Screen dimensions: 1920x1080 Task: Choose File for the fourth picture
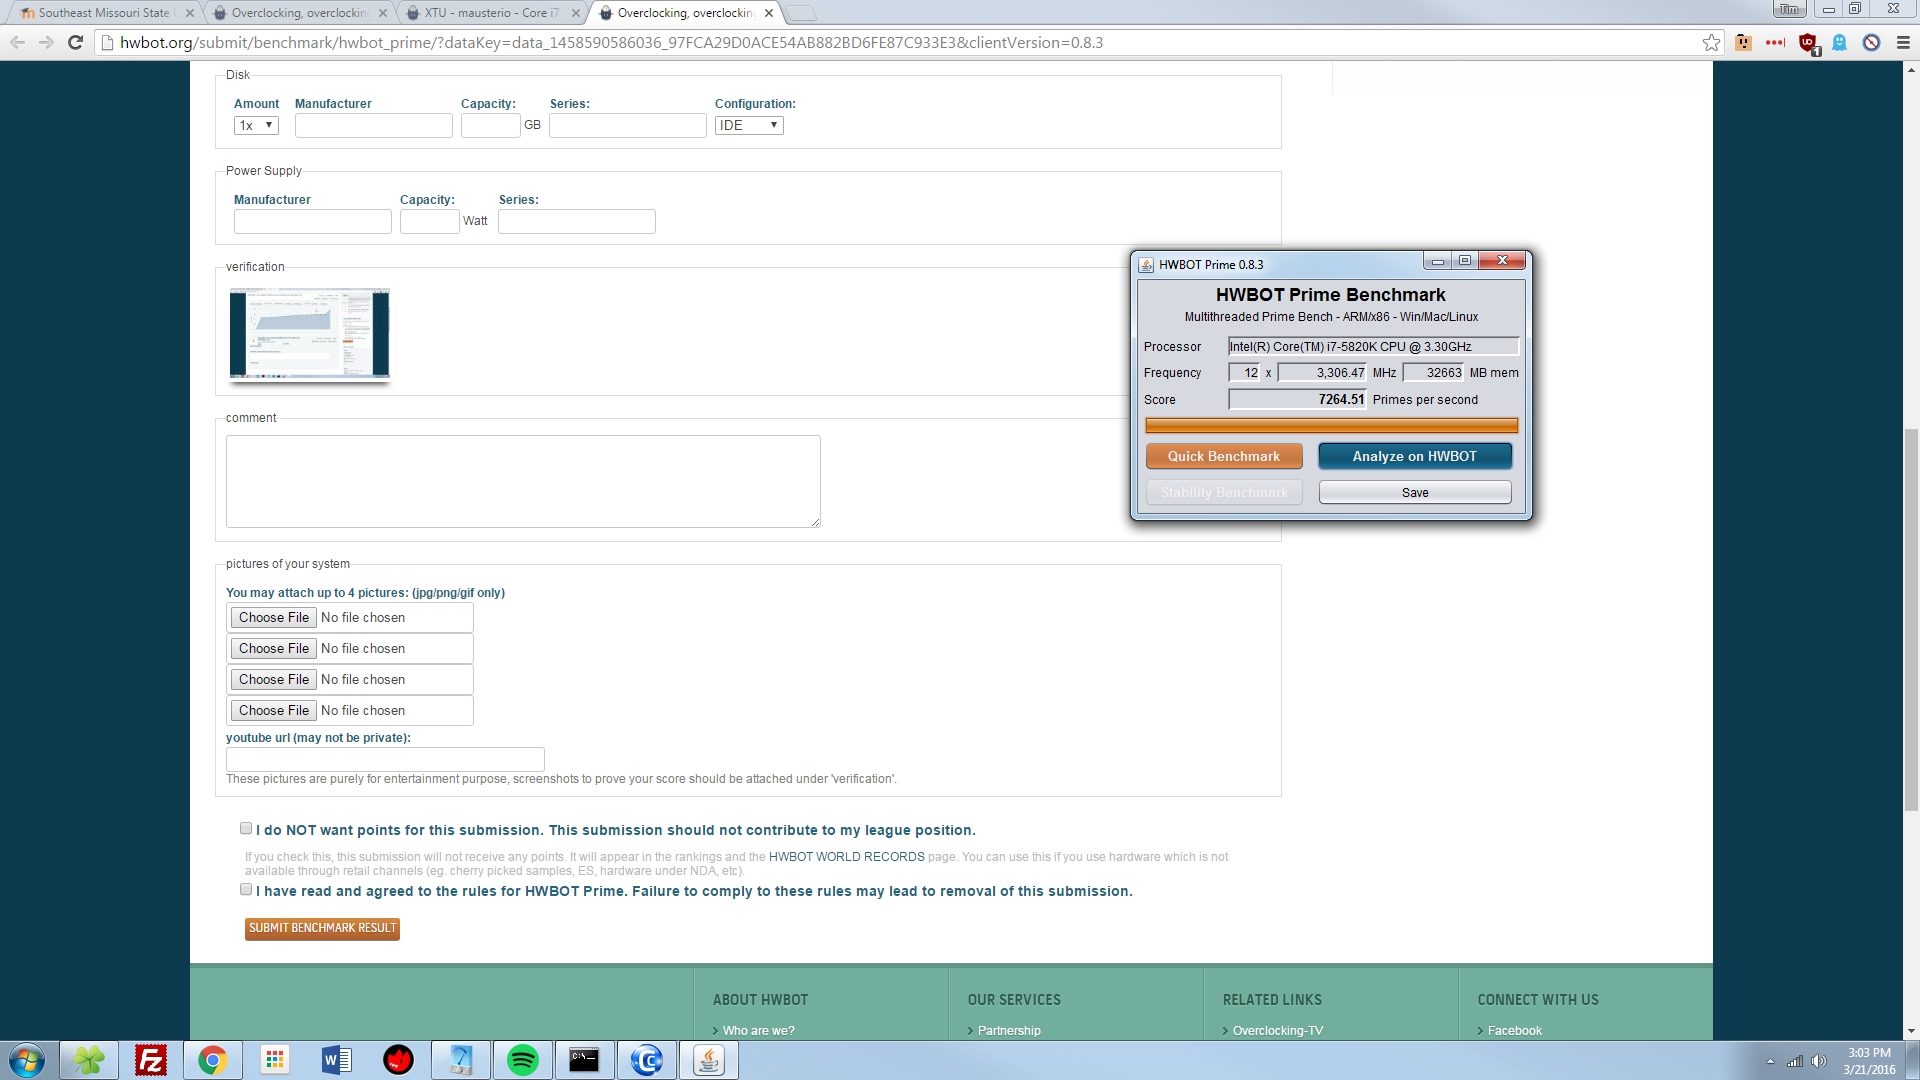274,710
